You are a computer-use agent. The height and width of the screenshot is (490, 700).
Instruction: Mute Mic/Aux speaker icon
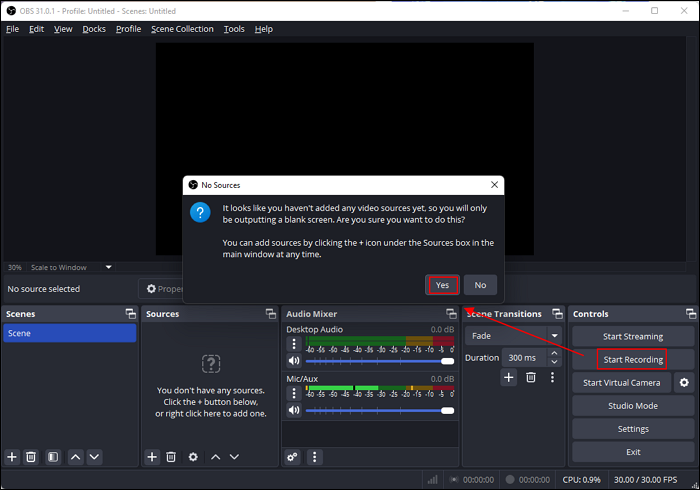(x=294, y=410)
